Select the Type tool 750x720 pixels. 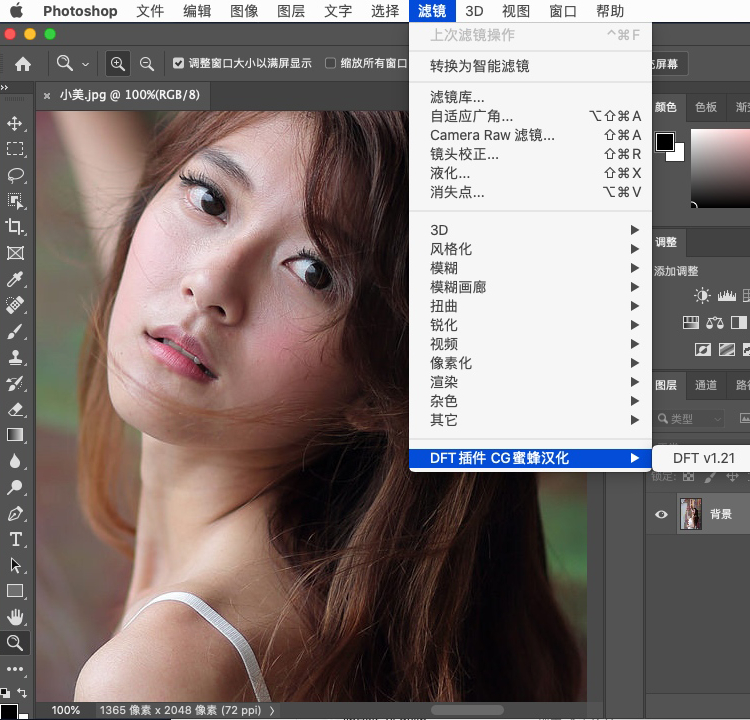pos(15,539)
